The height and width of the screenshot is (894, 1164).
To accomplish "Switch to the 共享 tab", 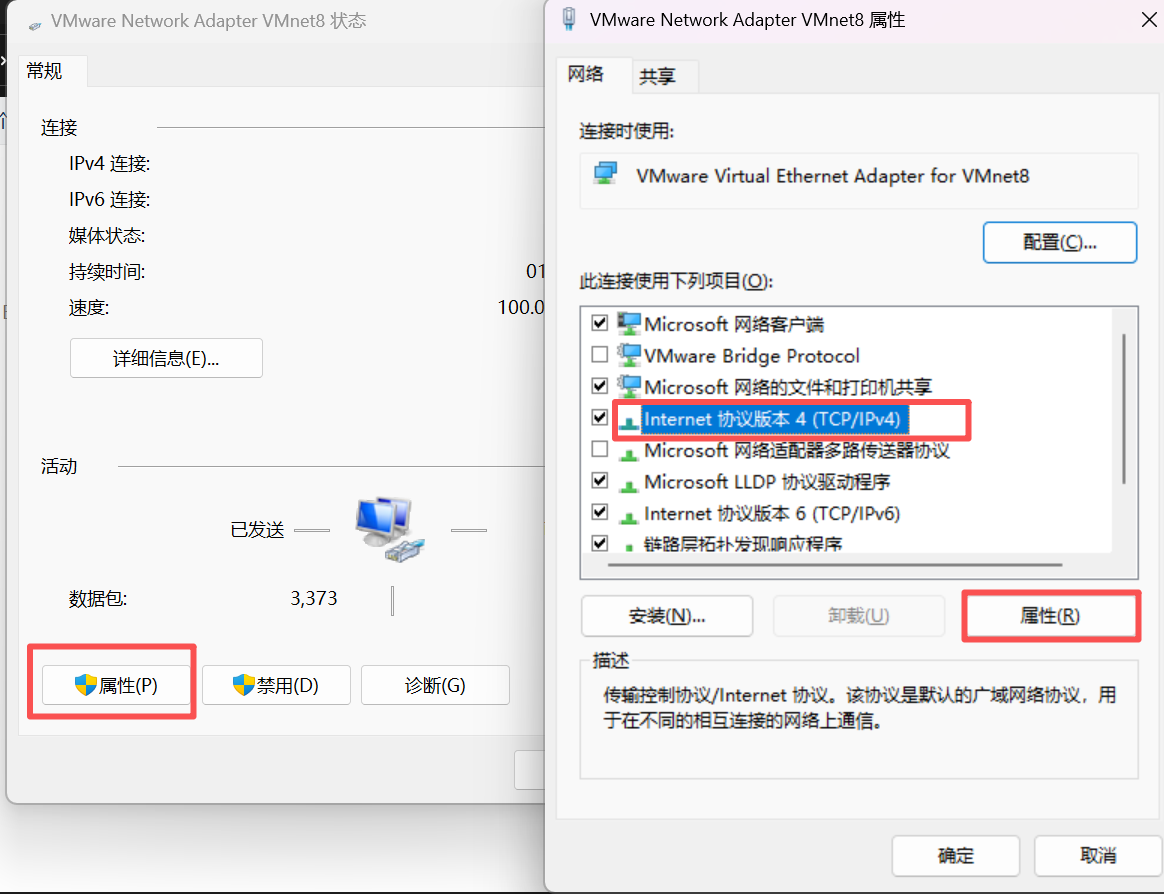I will (x=658, y=76).
